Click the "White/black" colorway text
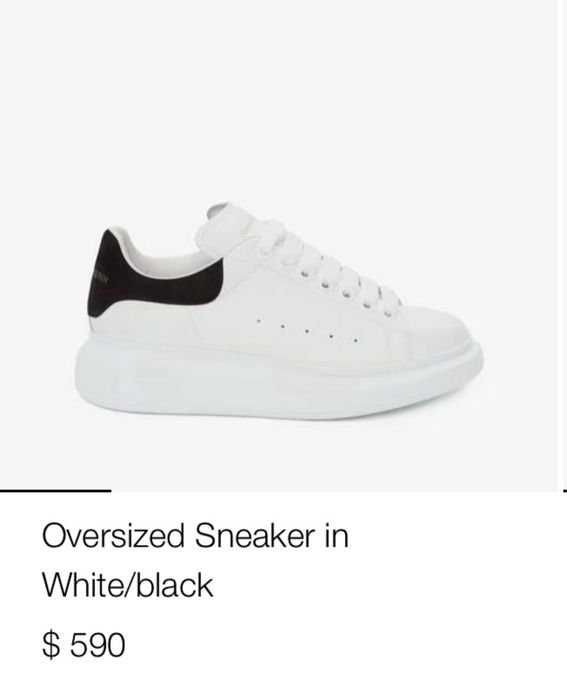Screen dimensions: 567x699 [x=127, y=585]
